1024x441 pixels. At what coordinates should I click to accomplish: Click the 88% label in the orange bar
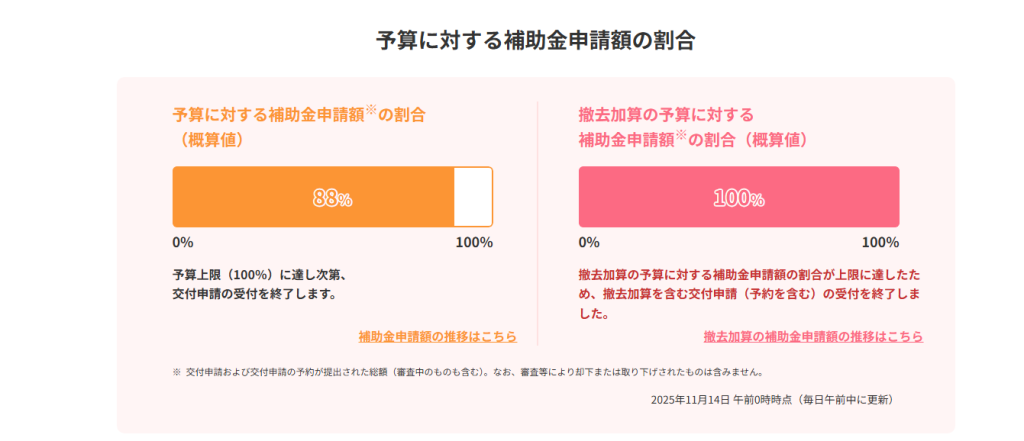pyautogui.click(x=332, y=198)
